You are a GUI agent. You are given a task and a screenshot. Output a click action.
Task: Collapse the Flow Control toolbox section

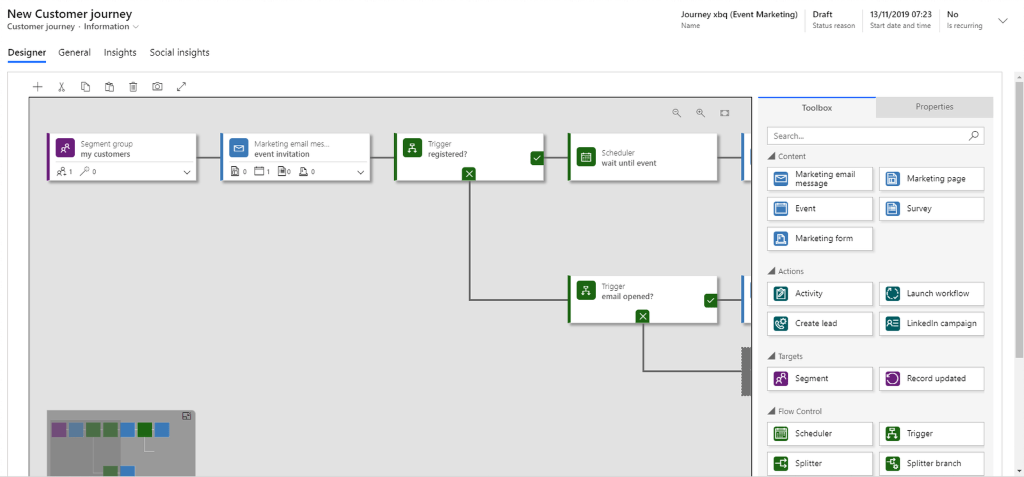[772, 411]
